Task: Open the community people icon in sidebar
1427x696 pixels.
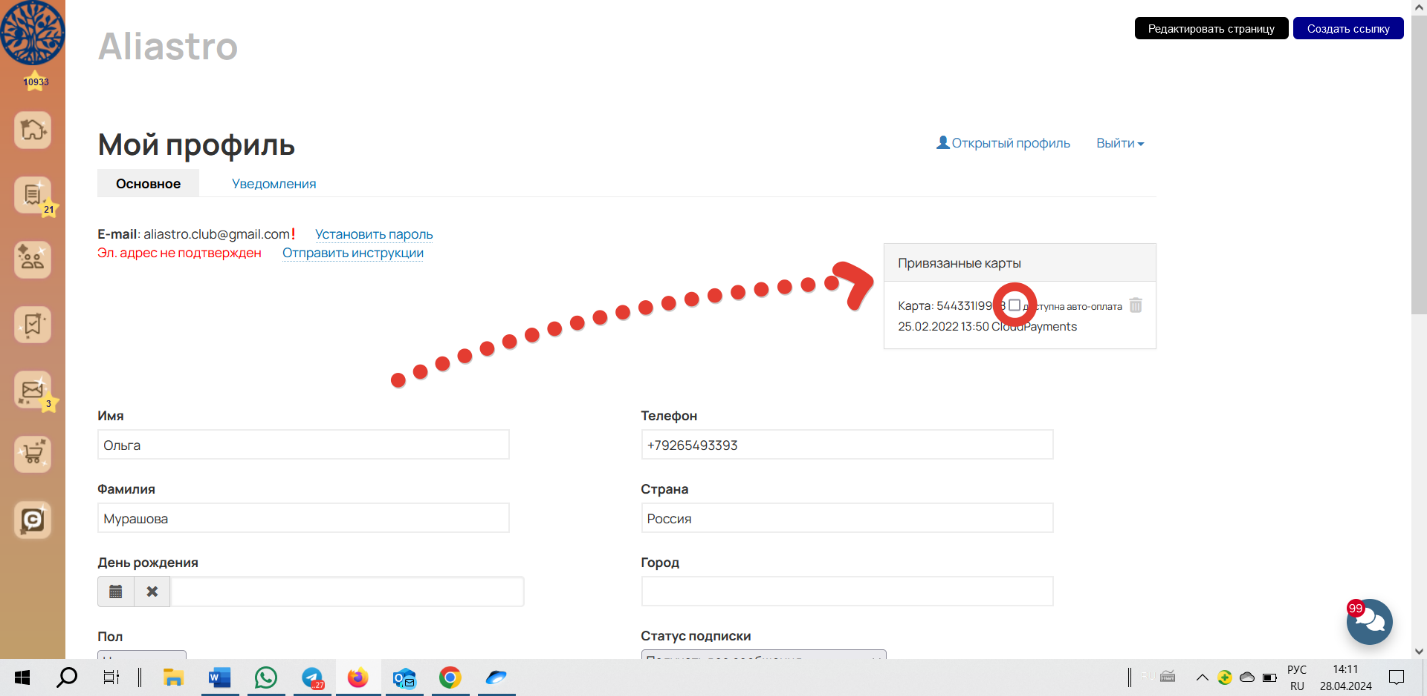Action: pyautogui.click(x=32, y=259)
